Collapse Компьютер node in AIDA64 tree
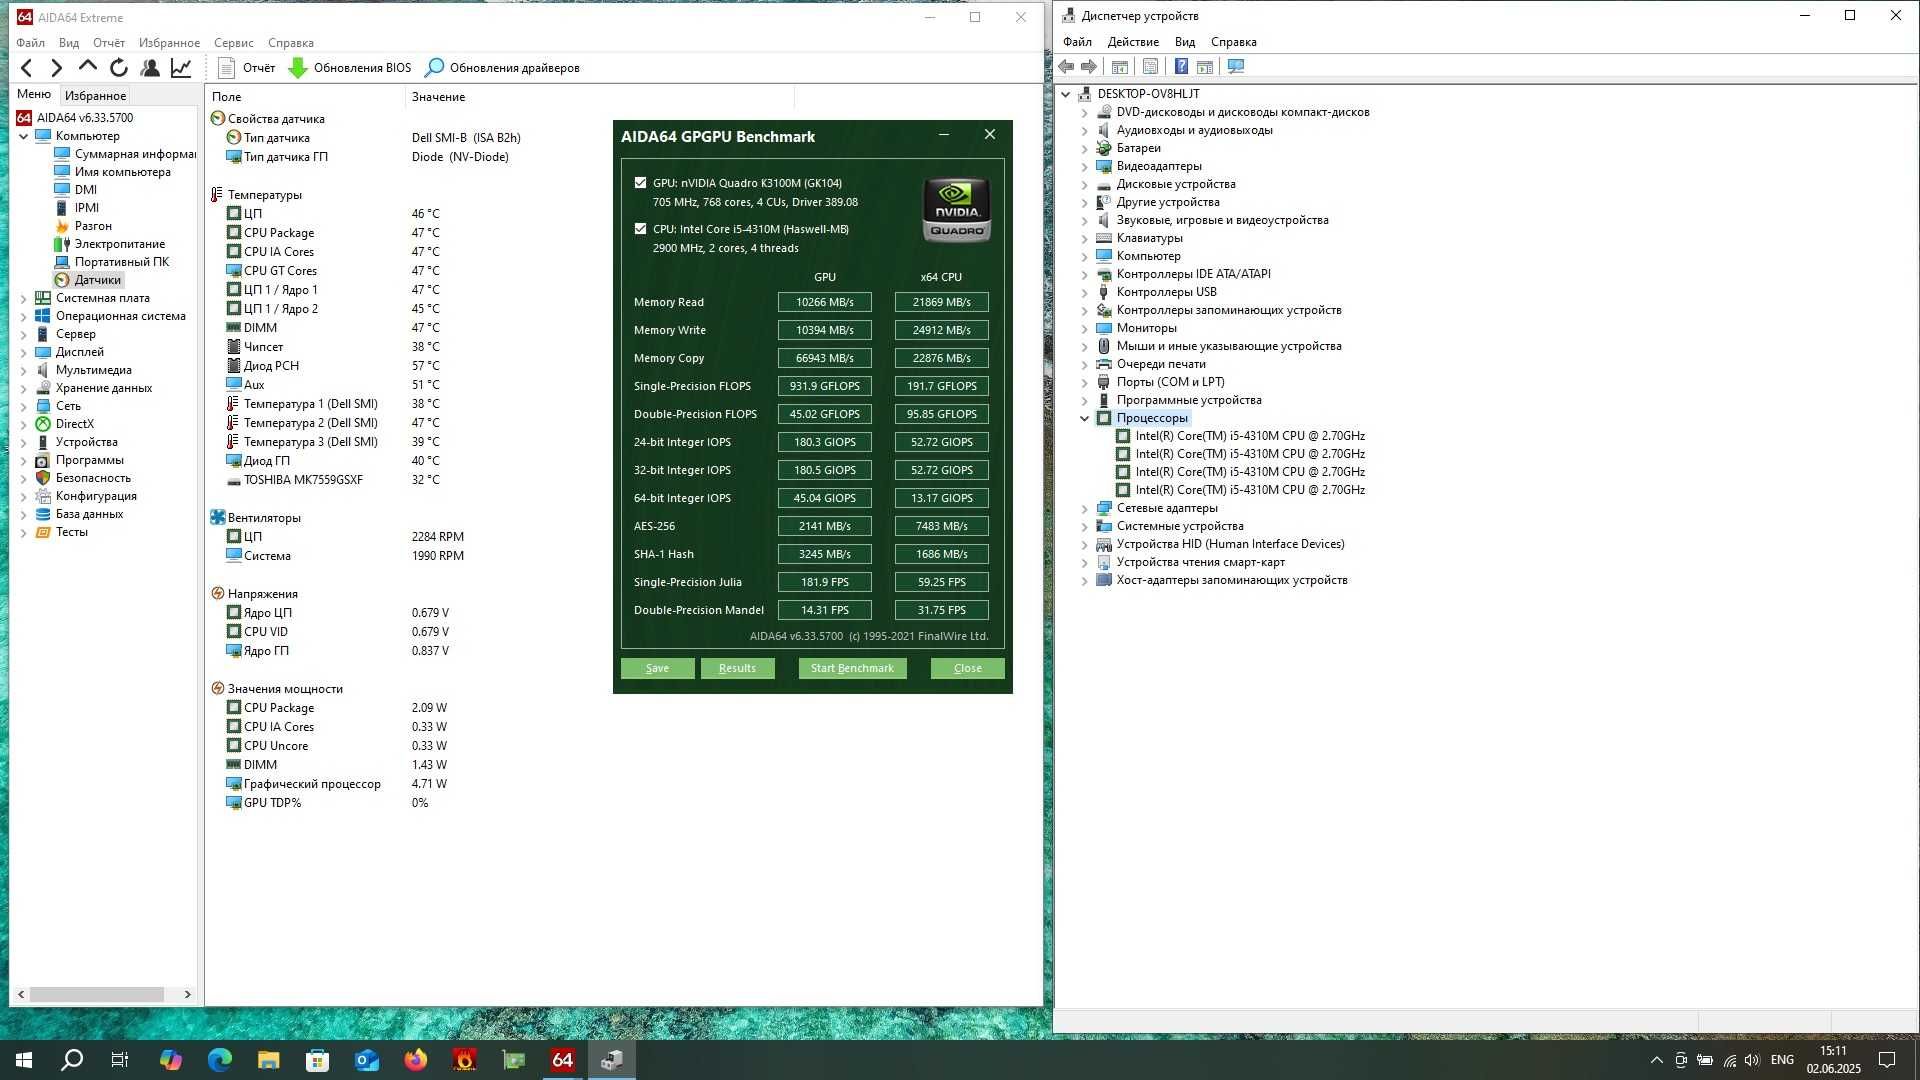Screen dimensions: 1920x1080 [x=23, y=136]
